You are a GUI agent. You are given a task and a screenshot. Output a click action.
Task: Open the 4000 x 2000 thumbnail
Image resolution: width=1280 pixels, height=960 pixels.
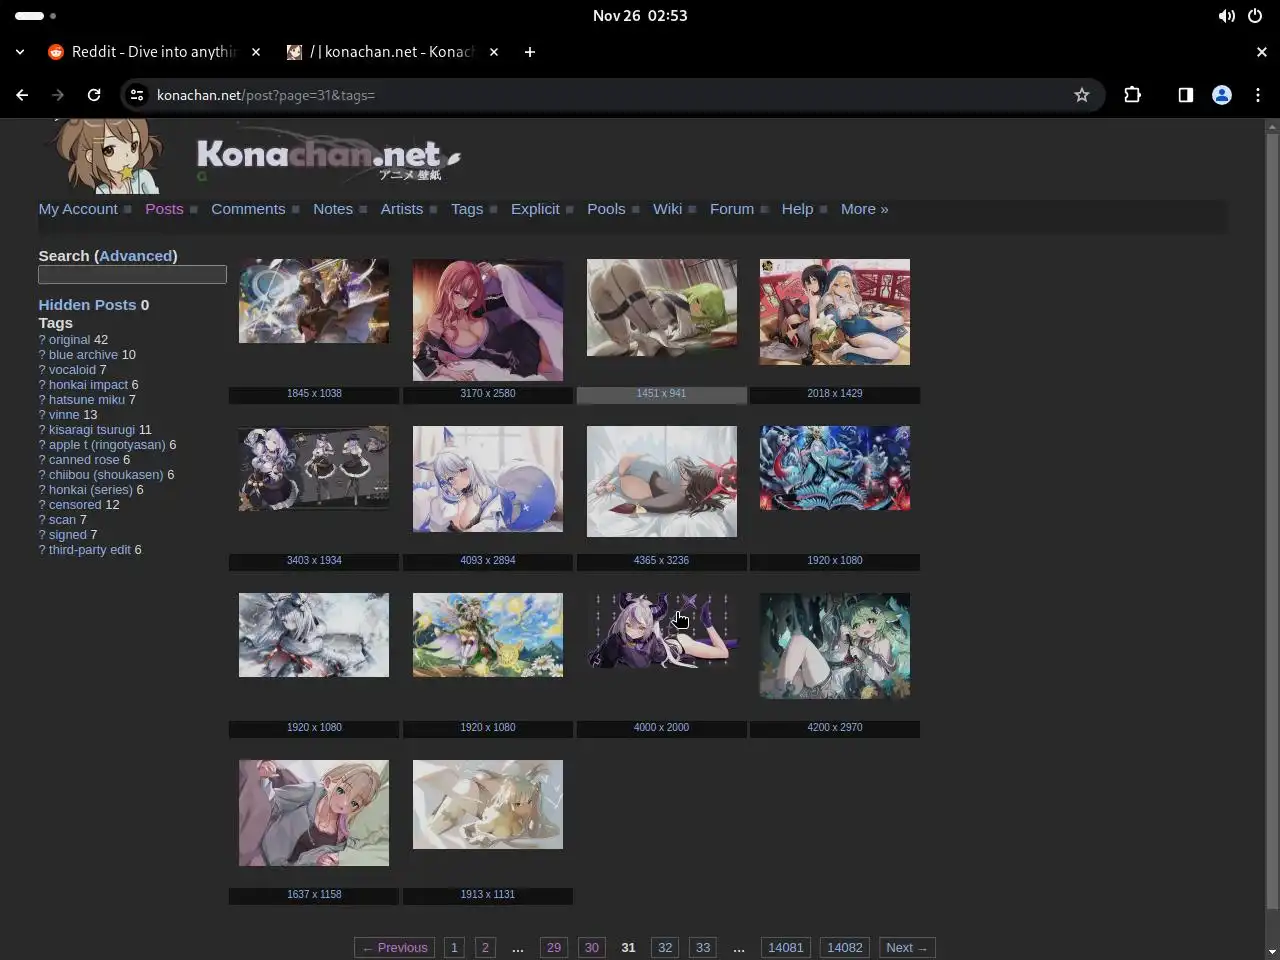[x=661, y=630]
